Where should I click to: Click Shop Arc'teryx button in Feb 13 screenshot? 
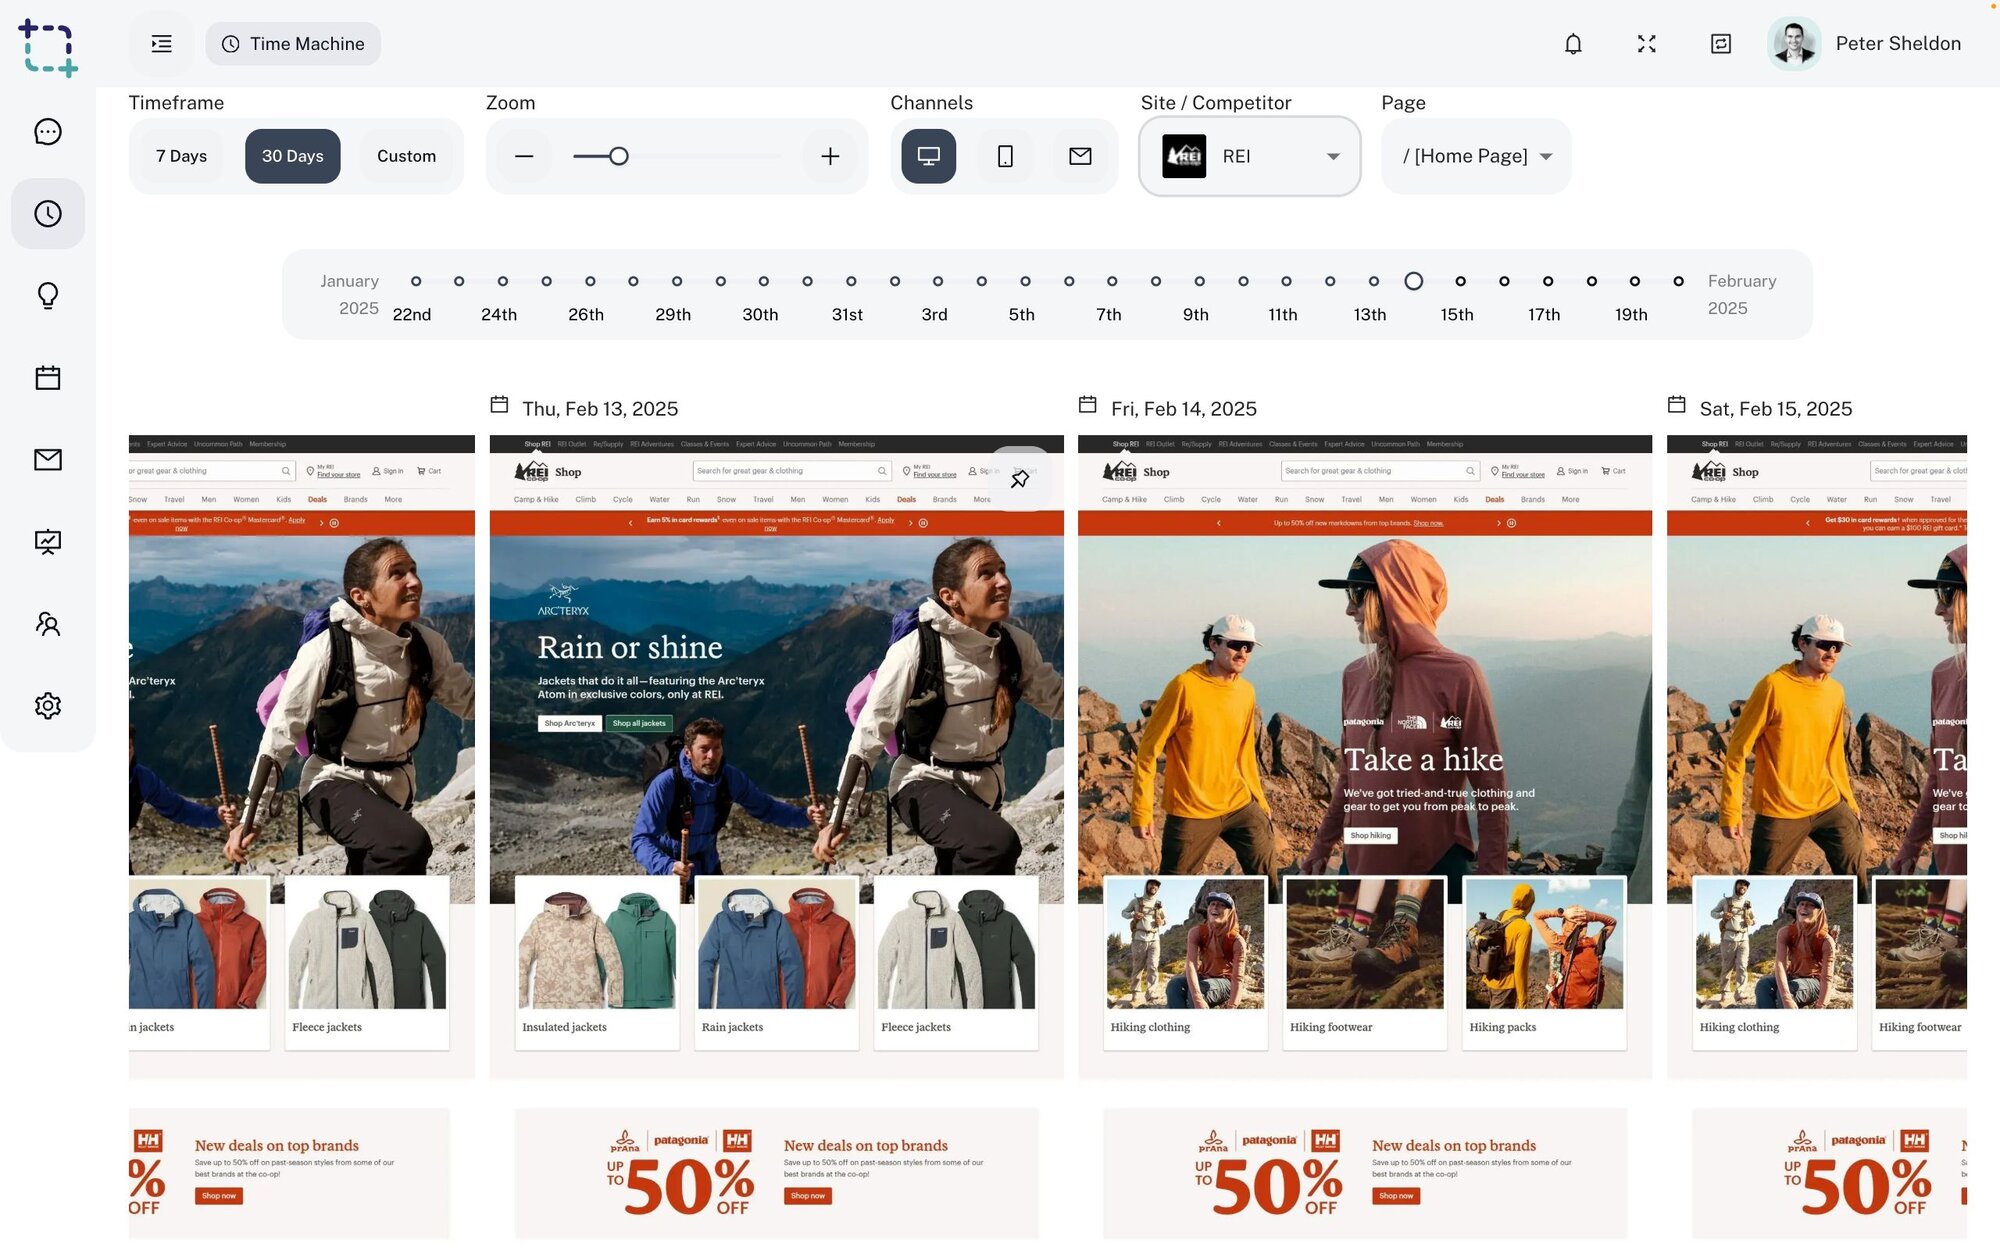[x=570, y=723]
